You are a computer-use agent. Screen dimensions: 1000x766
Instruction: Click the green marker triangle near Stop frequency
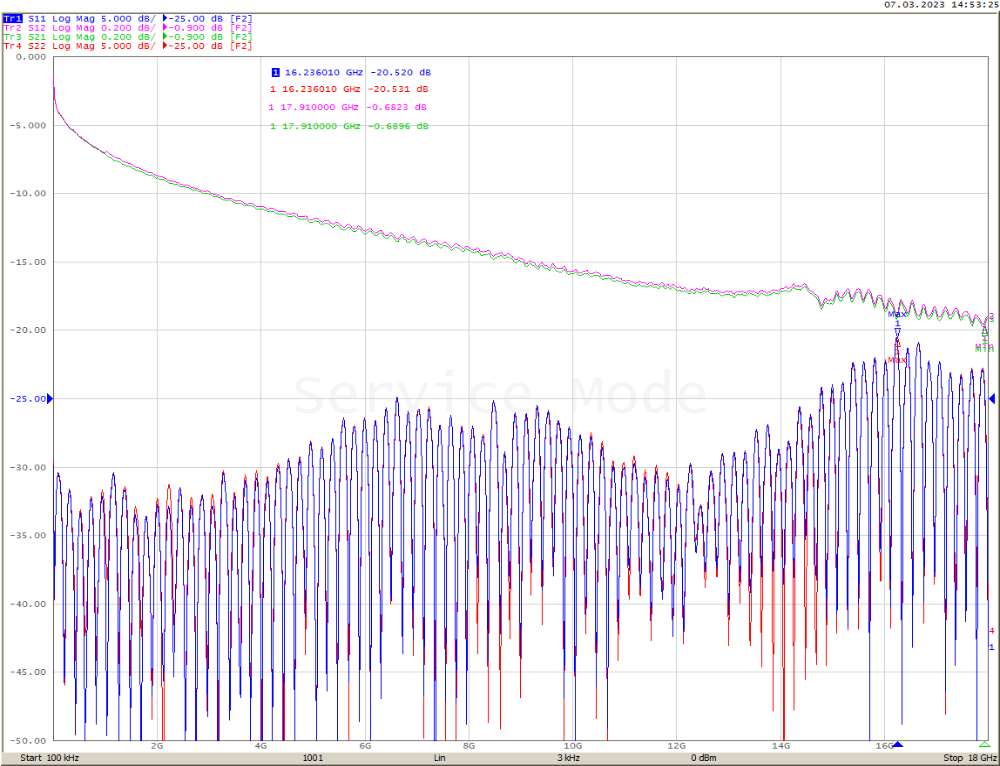click(984, 745)
